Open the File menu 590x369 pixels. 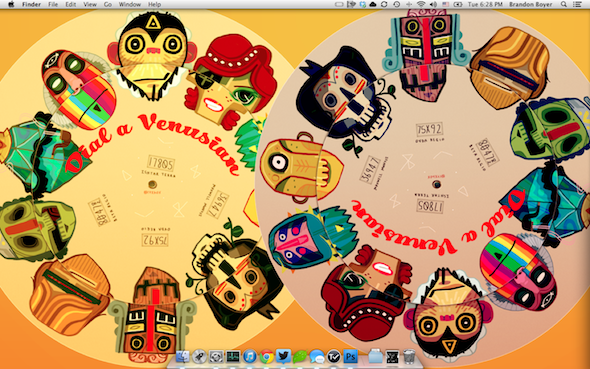pos(53,5)
